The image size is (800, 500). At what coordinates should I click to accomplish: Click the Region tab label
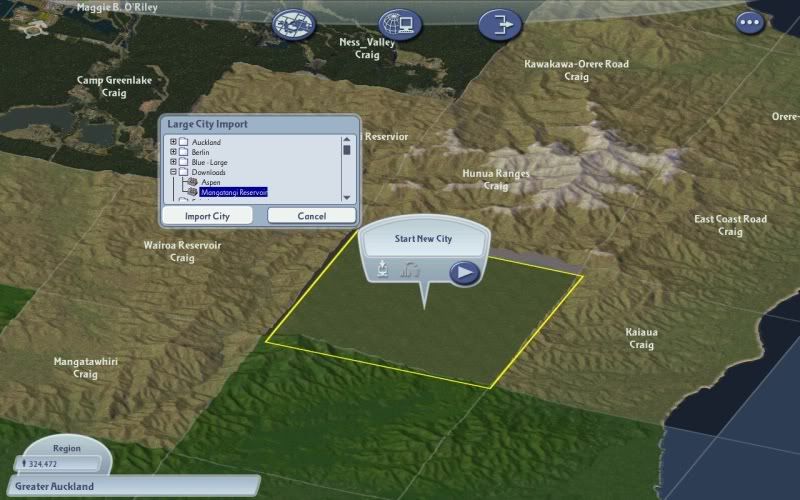pos(67,448)
